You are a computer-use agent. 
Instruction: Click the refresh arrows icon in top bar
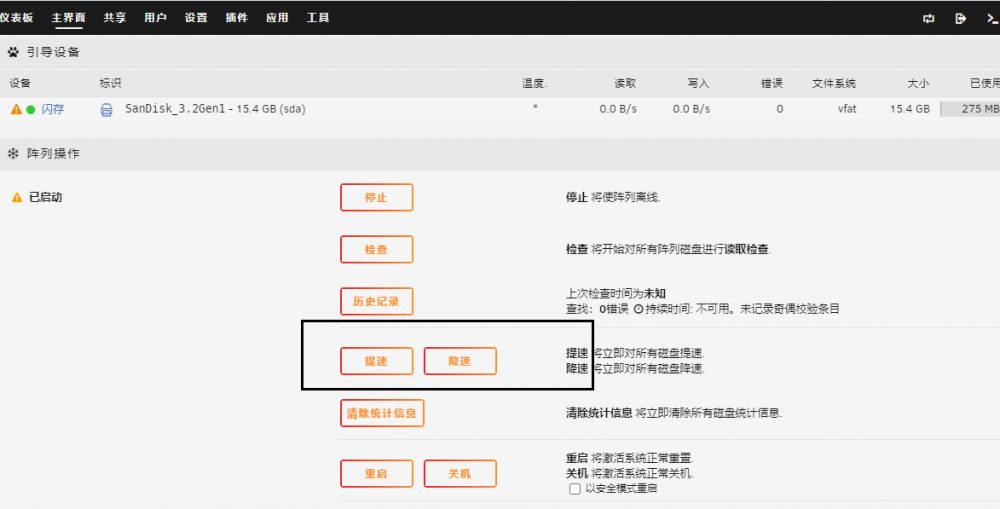point(929,18)
